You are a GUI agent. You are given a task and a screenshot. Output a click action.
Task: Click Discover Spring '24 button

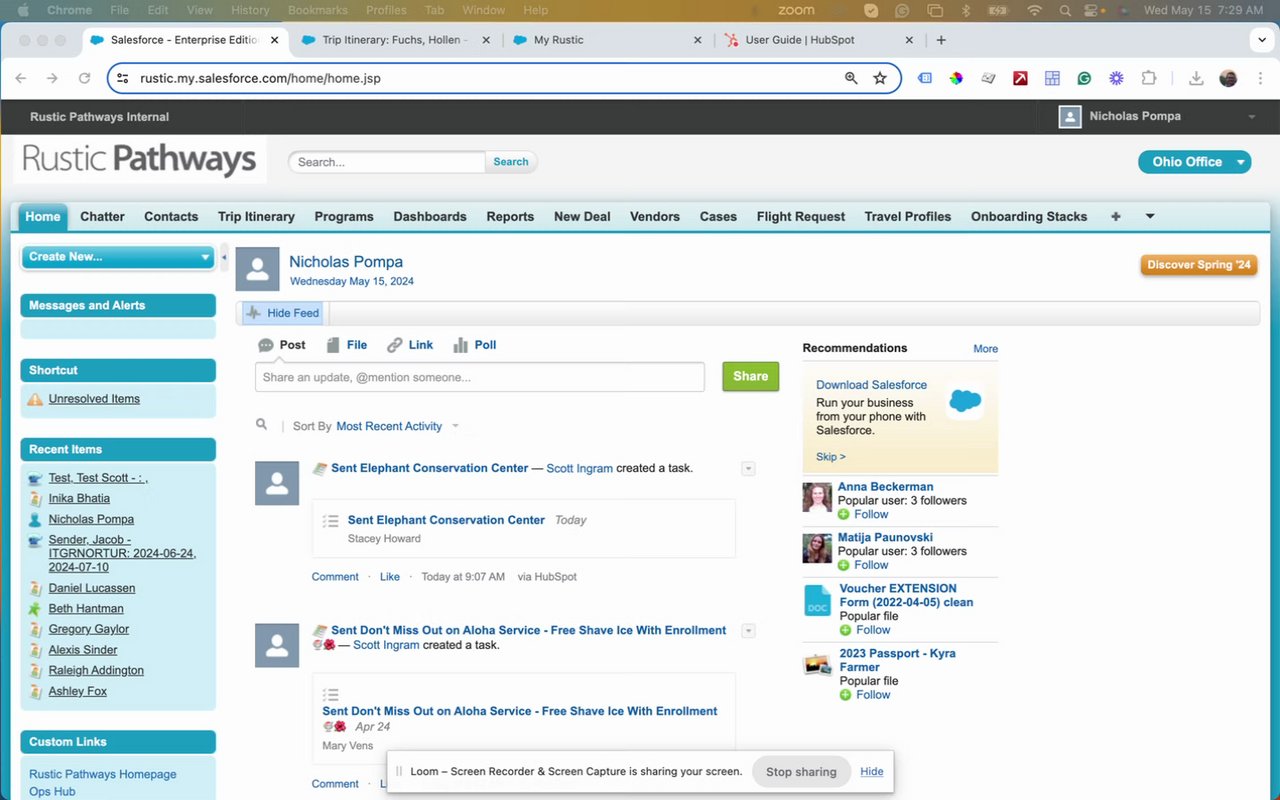point(1199,265)
